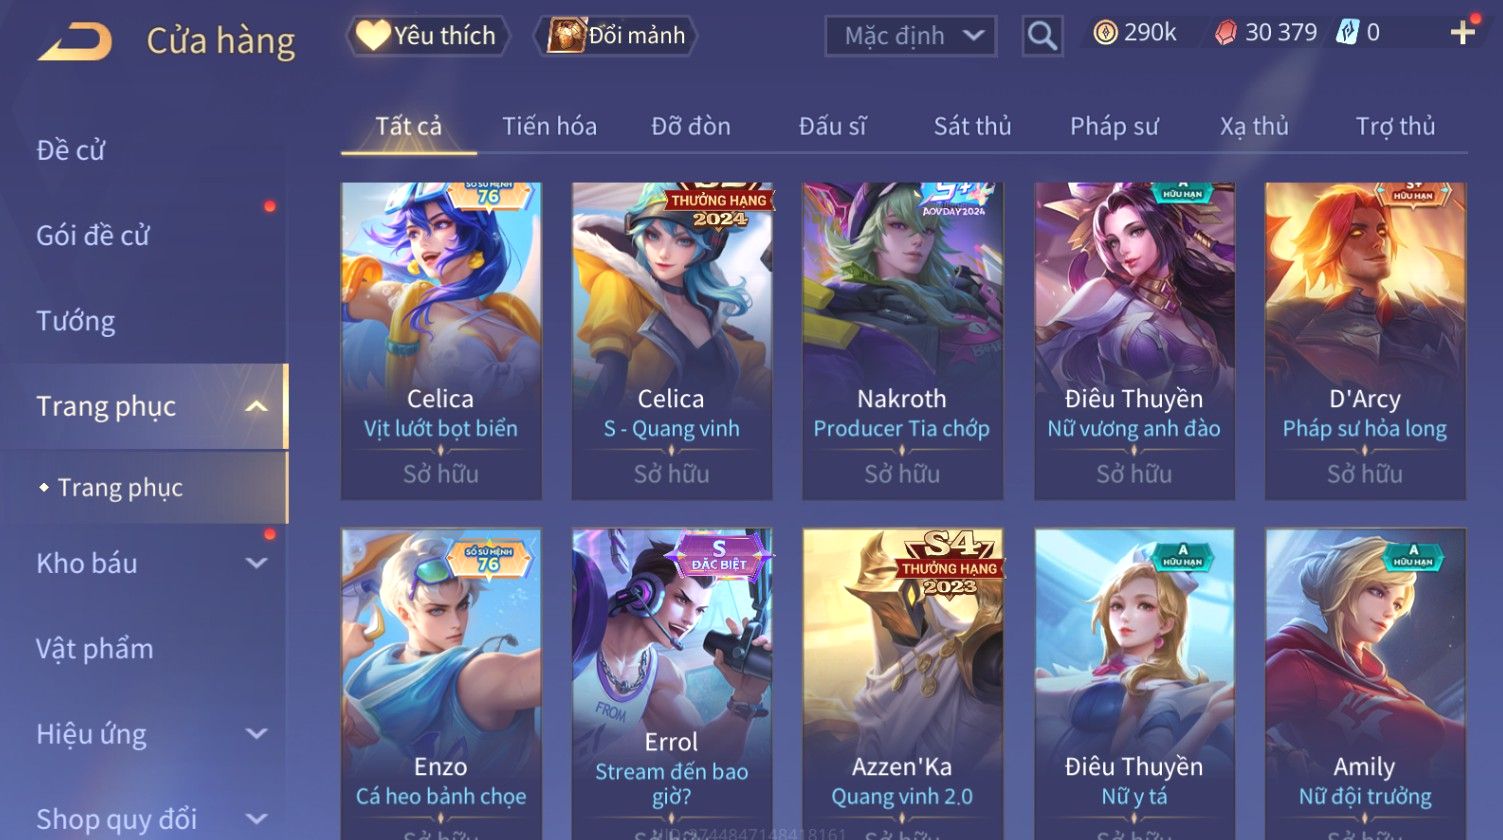This screenshot has width=1503, height=840.
Task: Select Nakroth Producer Tia chớp skin card
Action: (x=902, y=341)
